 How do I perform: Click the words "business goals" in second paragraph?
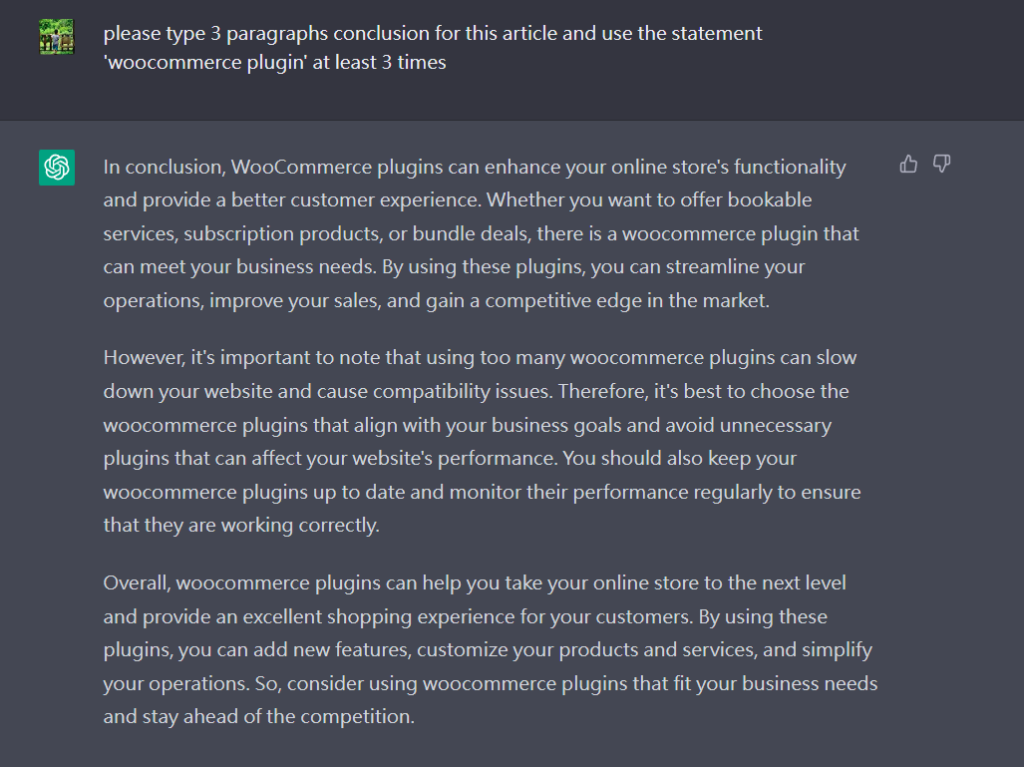coord(523,425)
